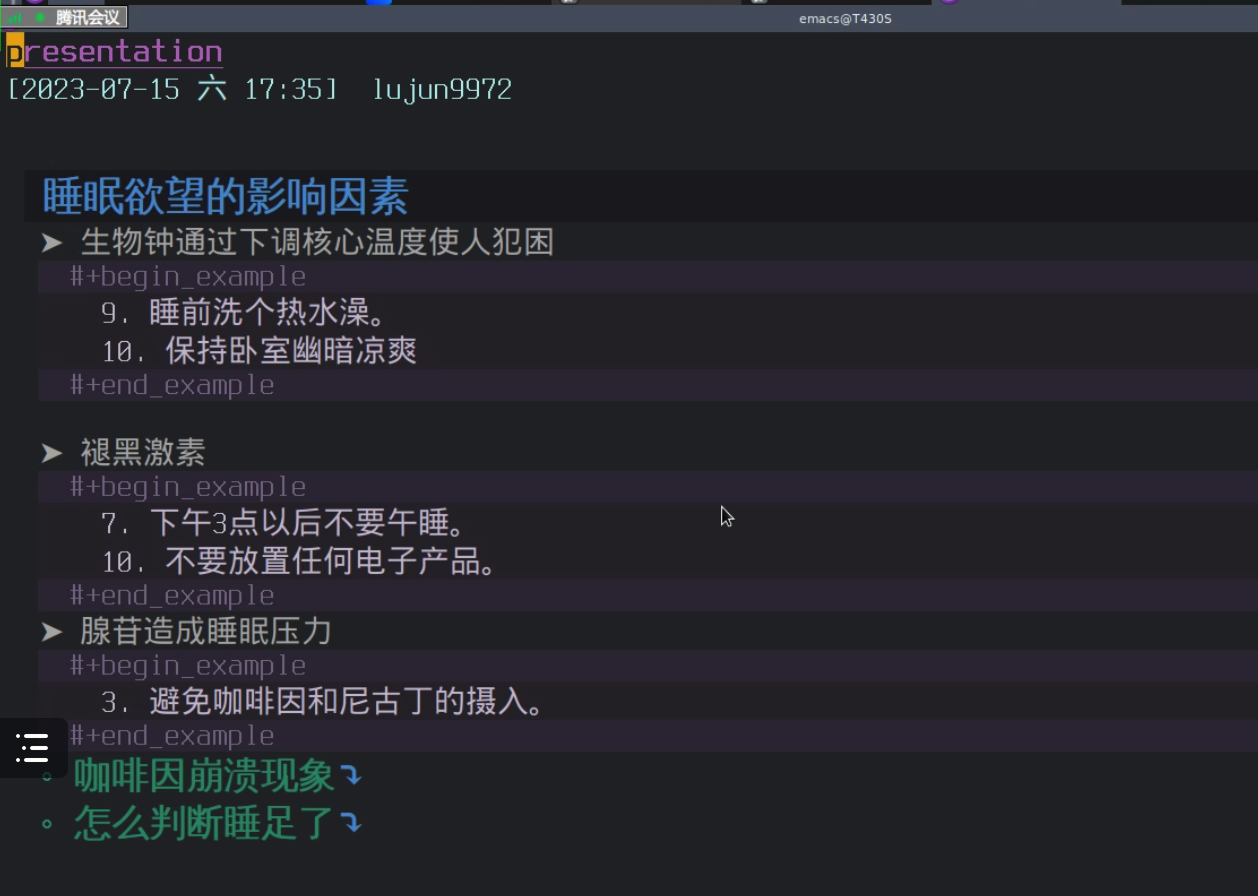
Task: Select the emacs@T430S window title
Action: pos(845,17)
